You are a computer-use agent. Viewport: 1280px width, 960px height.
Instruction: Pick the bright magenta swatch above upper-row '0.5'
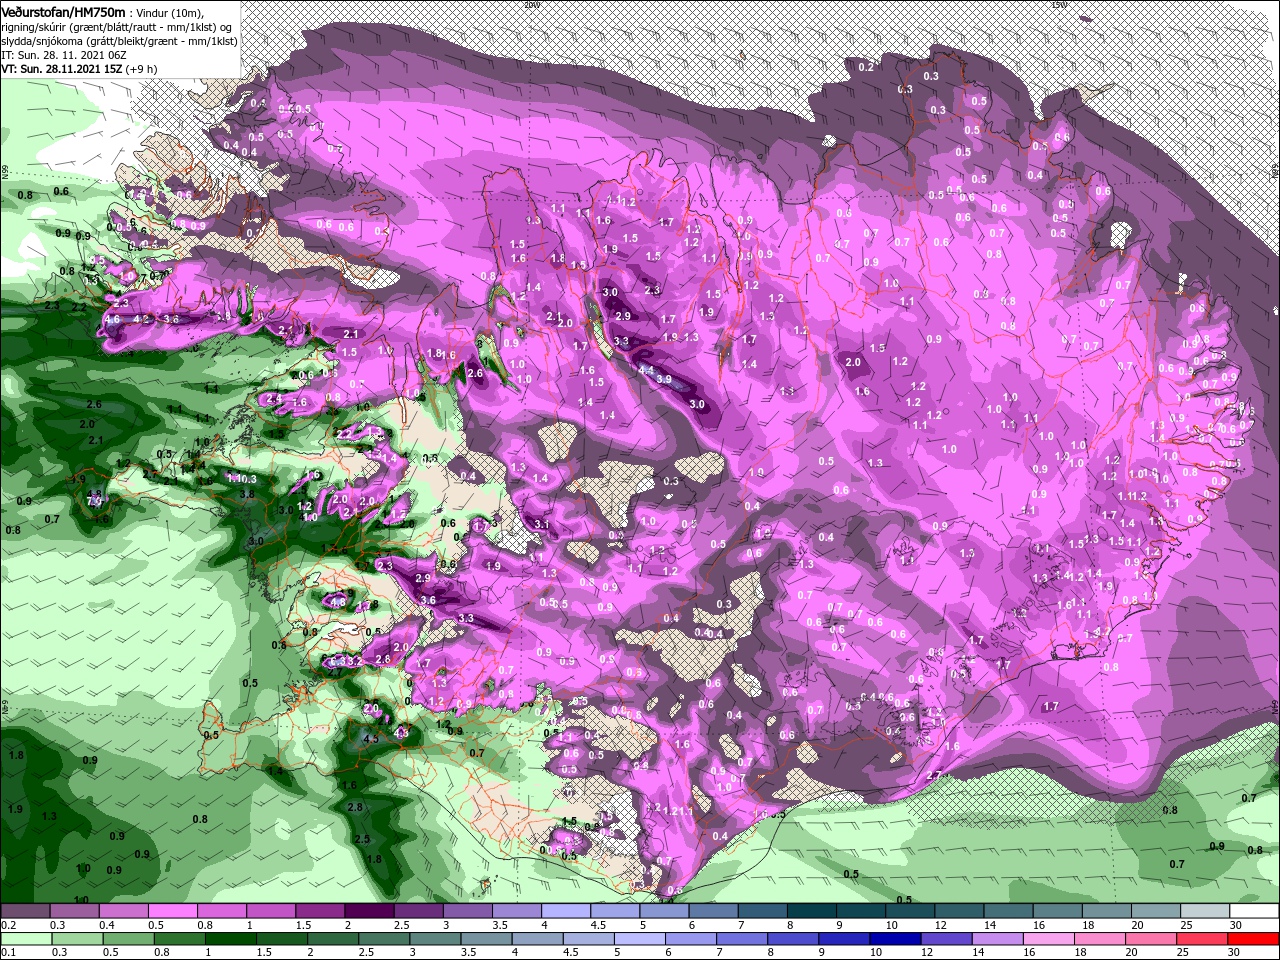pyautogui.click(x=172, y=910)
